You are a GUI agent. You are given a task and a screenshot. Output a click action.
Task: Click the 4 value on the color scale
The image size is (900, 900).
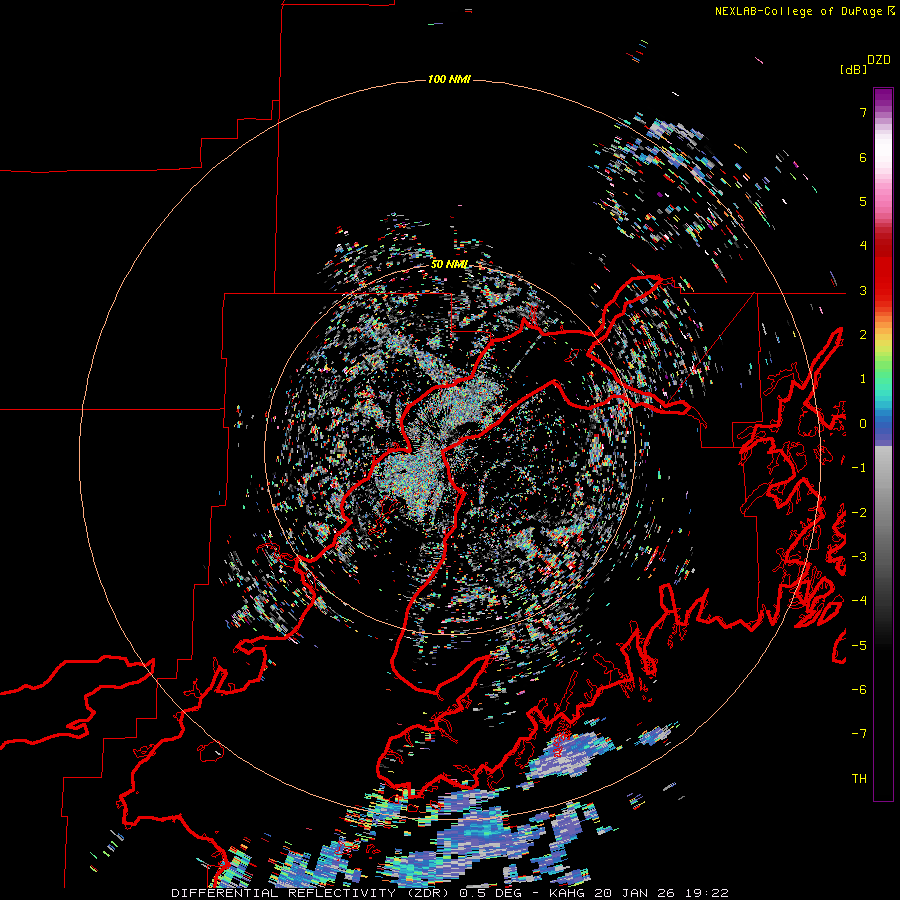(863, 246)
